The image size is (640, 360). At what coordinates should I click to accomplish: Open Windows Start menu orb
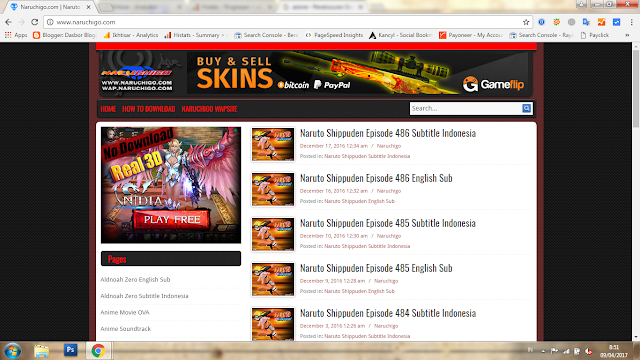coord(12,351)
